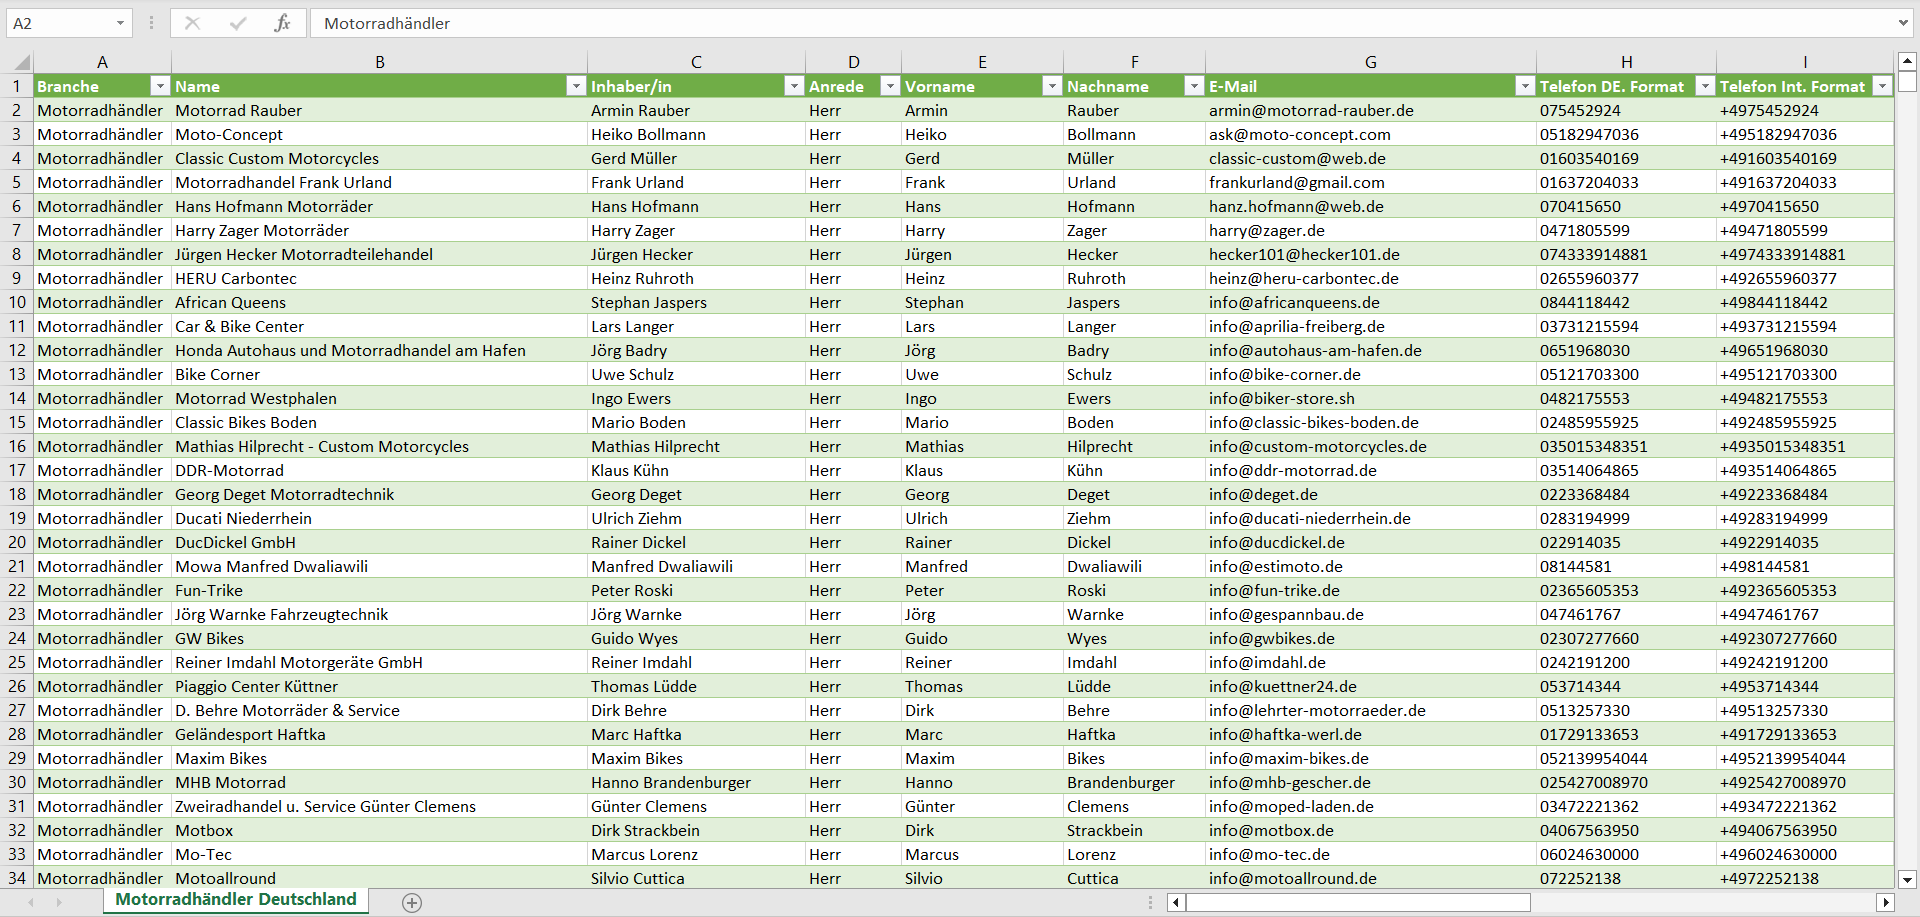Click the Enter checkmark icon in the formula bar
1920x917 pixels.
tap(238, 23)
